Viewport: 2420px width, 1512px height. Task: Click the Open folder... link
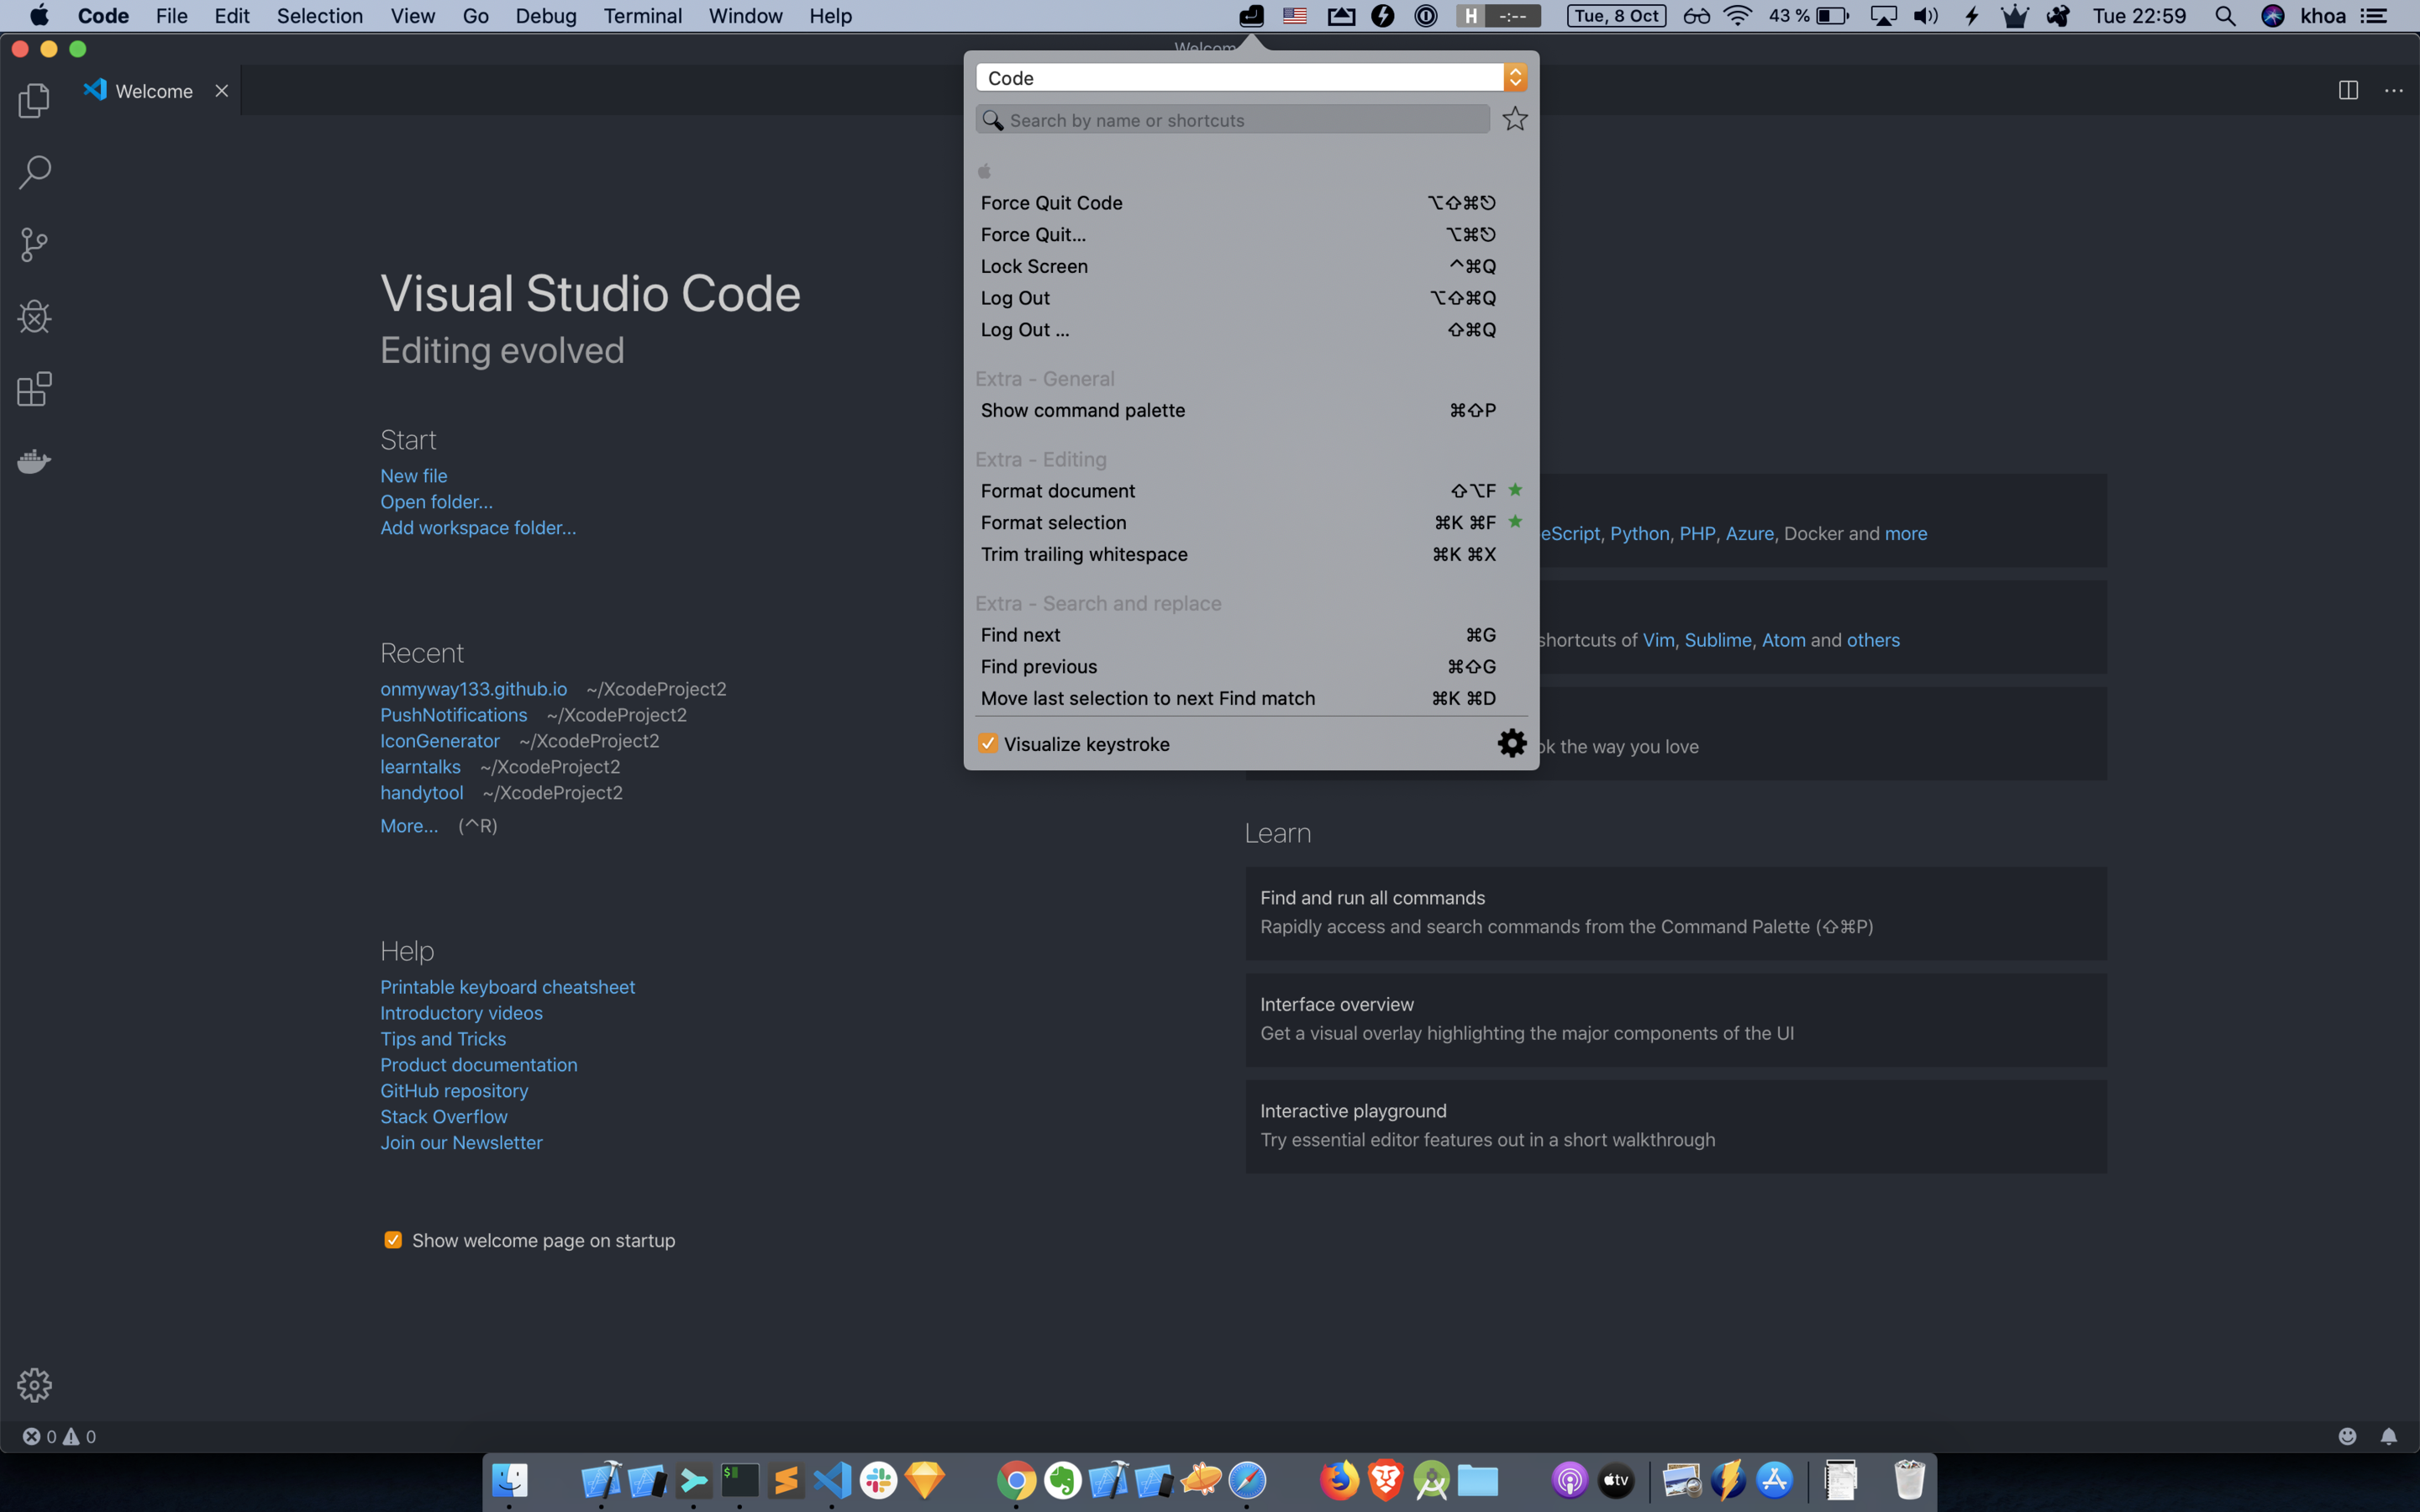click(436, 502)
